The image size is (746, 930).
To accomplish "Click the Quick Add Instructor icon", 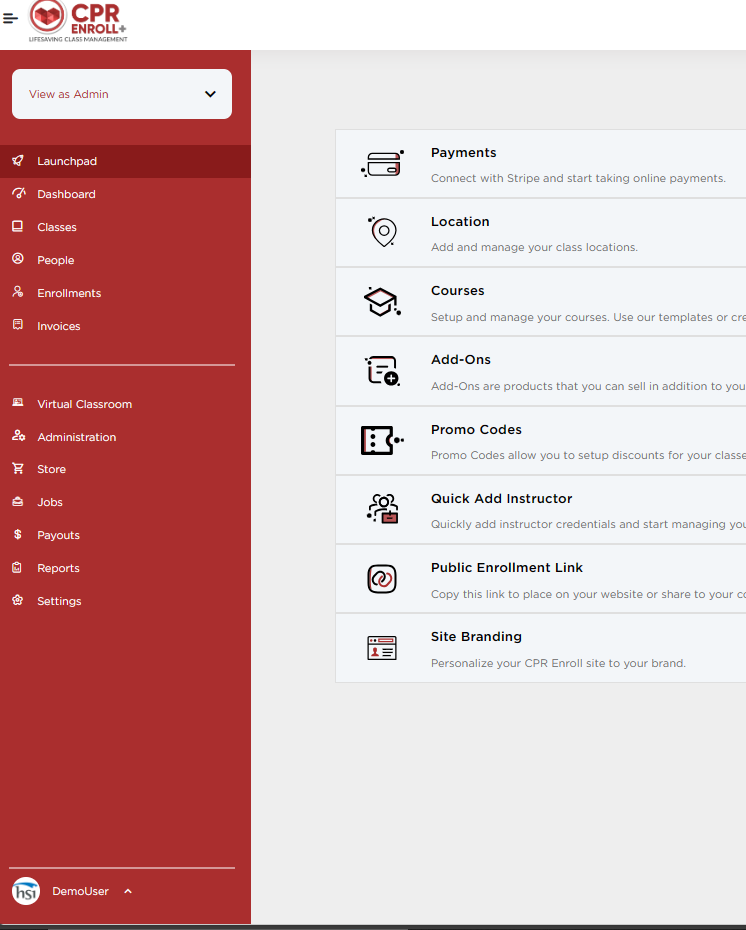I will 382,509.
